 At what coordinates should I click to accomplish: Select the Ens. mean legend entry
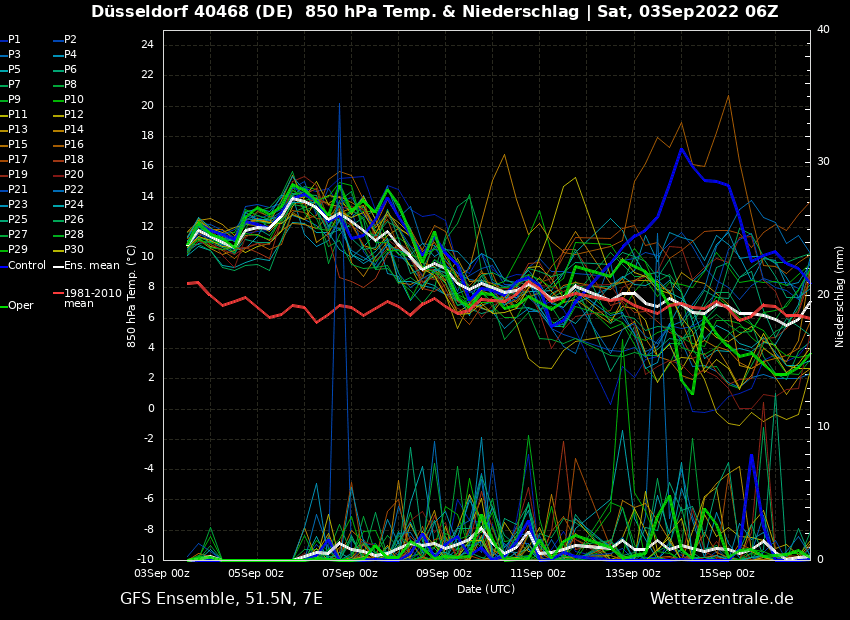tap(91, 266)
